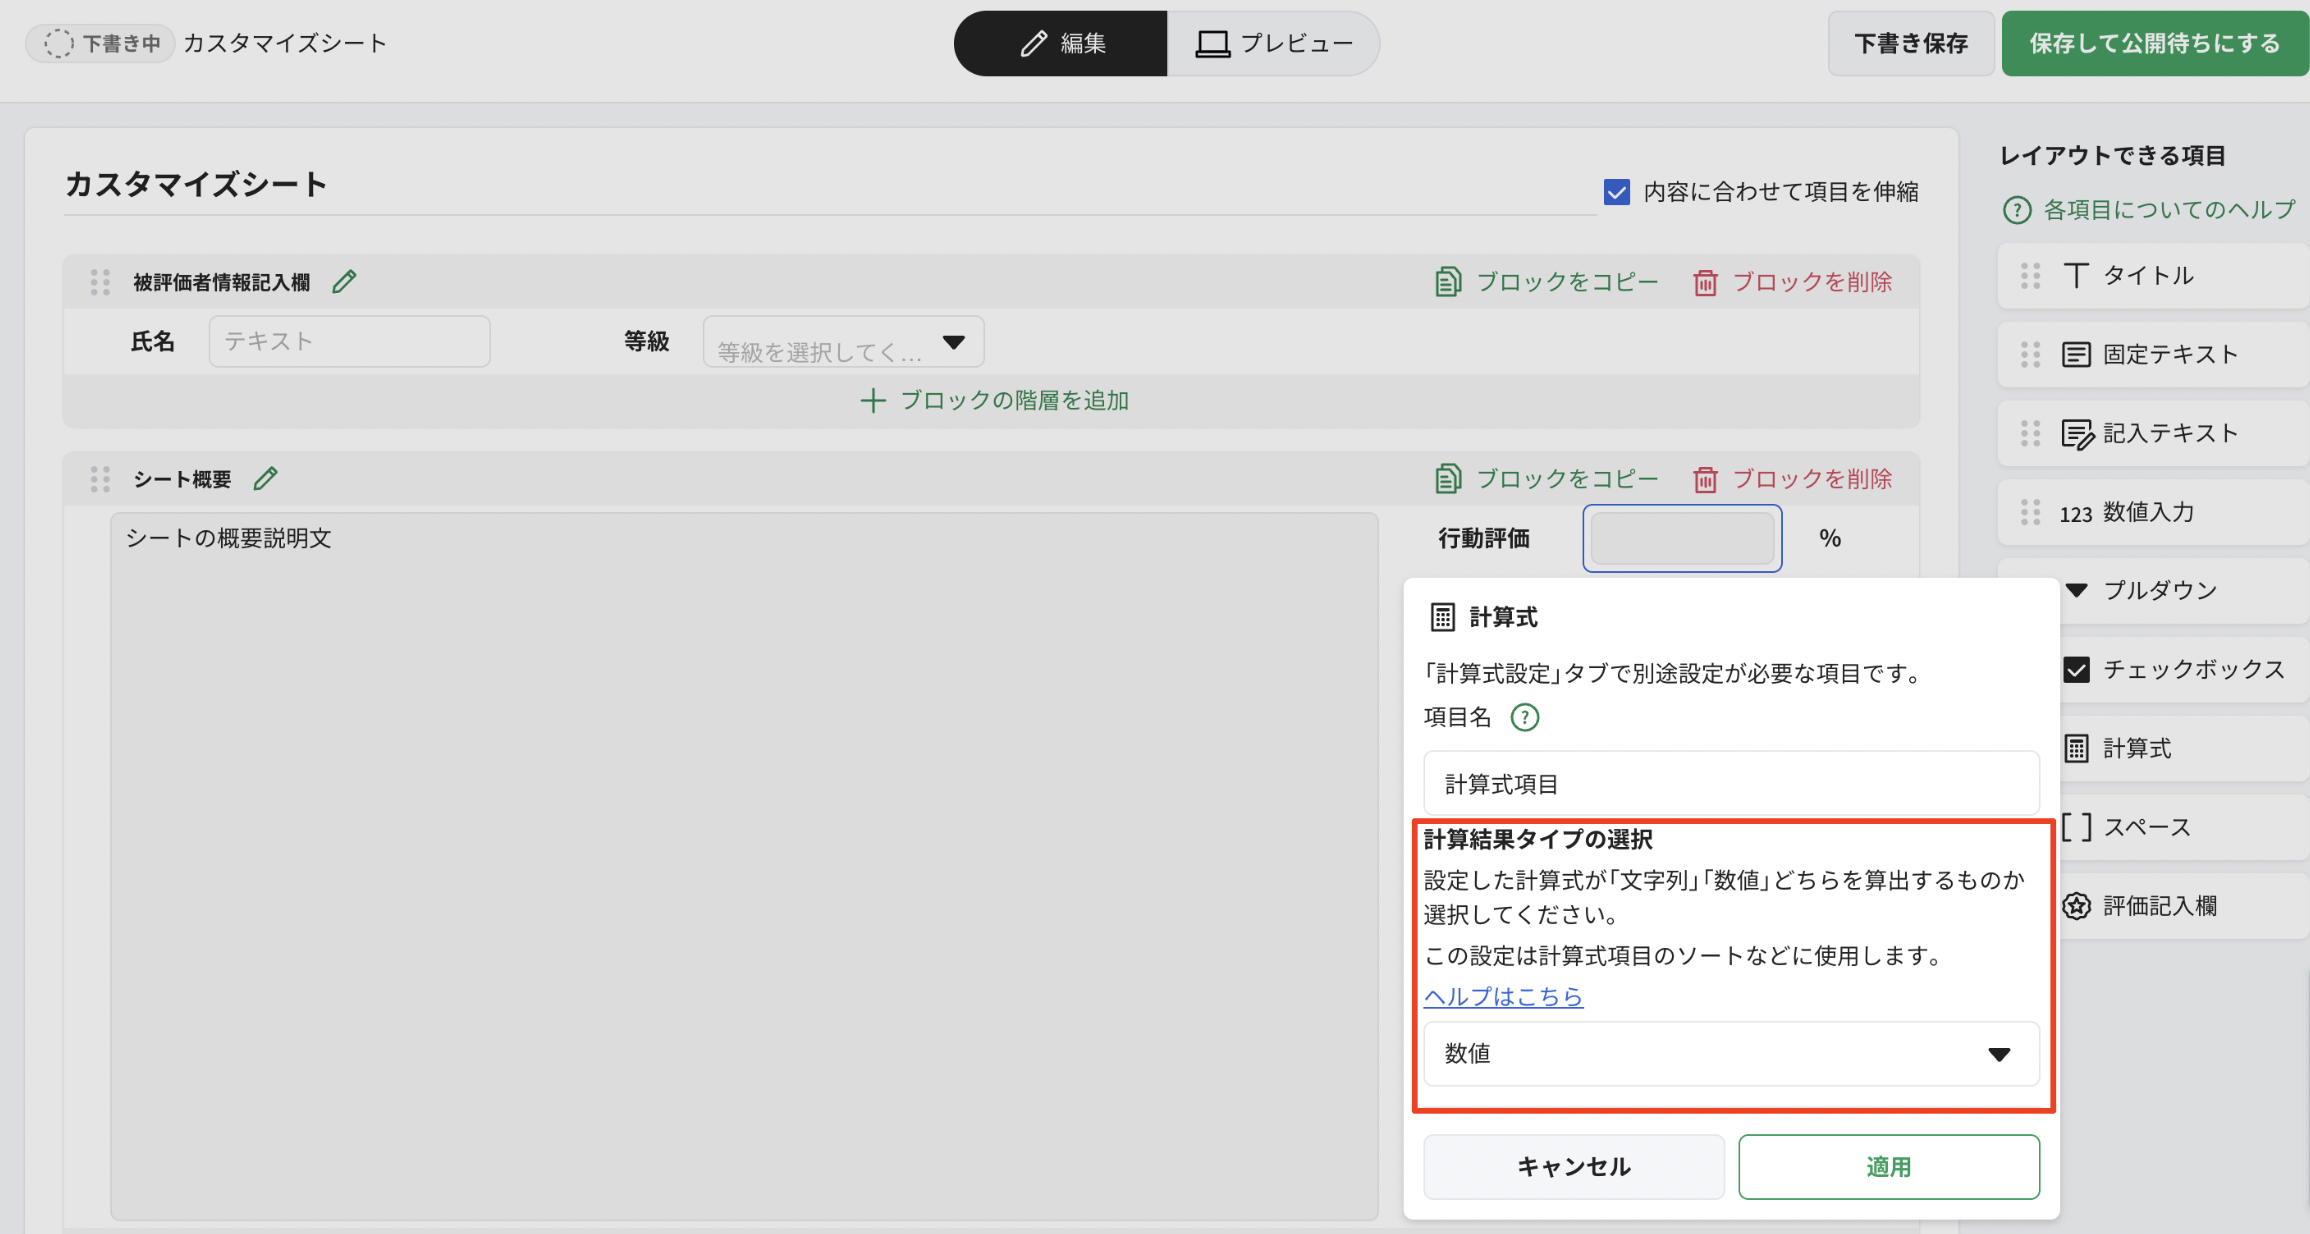Open the 数値 result type dropdown
The height and width of the screenshot is (1234, 2310).
click(x=1731, y=1054)
